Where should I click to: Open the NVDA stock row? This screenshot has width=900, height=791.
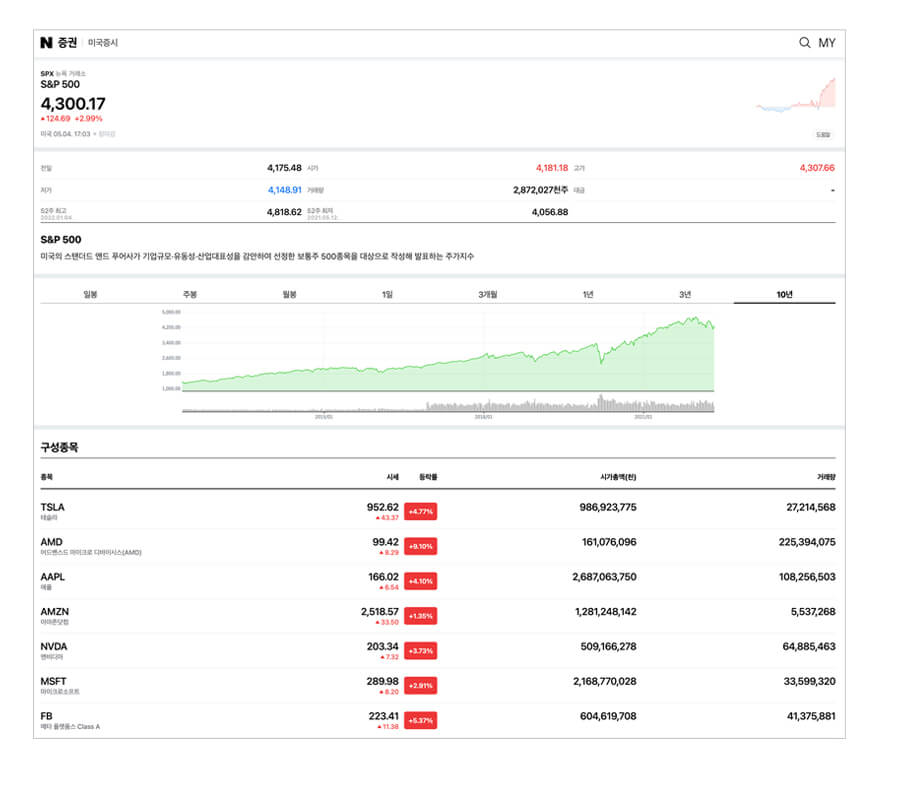click(438, 650)
